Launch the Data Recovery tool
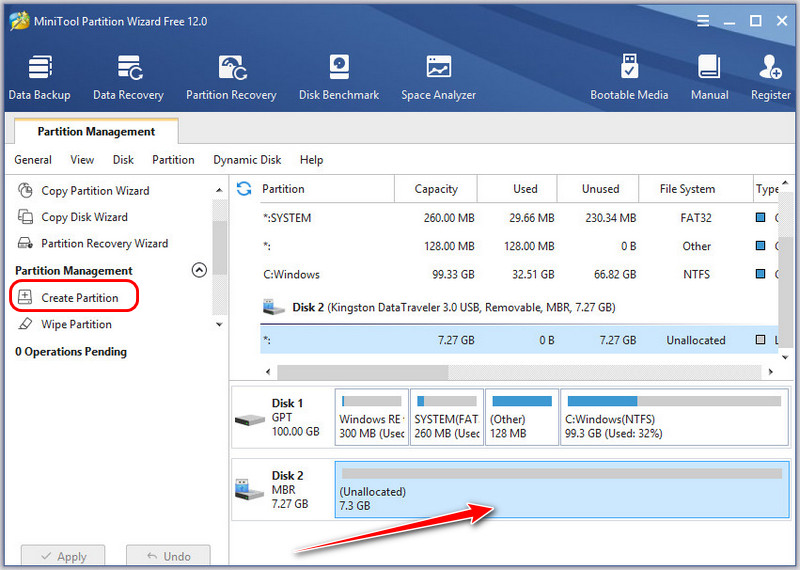The width and height of the screenshot is (800, 570). pyautogui.click(x=129, y=78)
